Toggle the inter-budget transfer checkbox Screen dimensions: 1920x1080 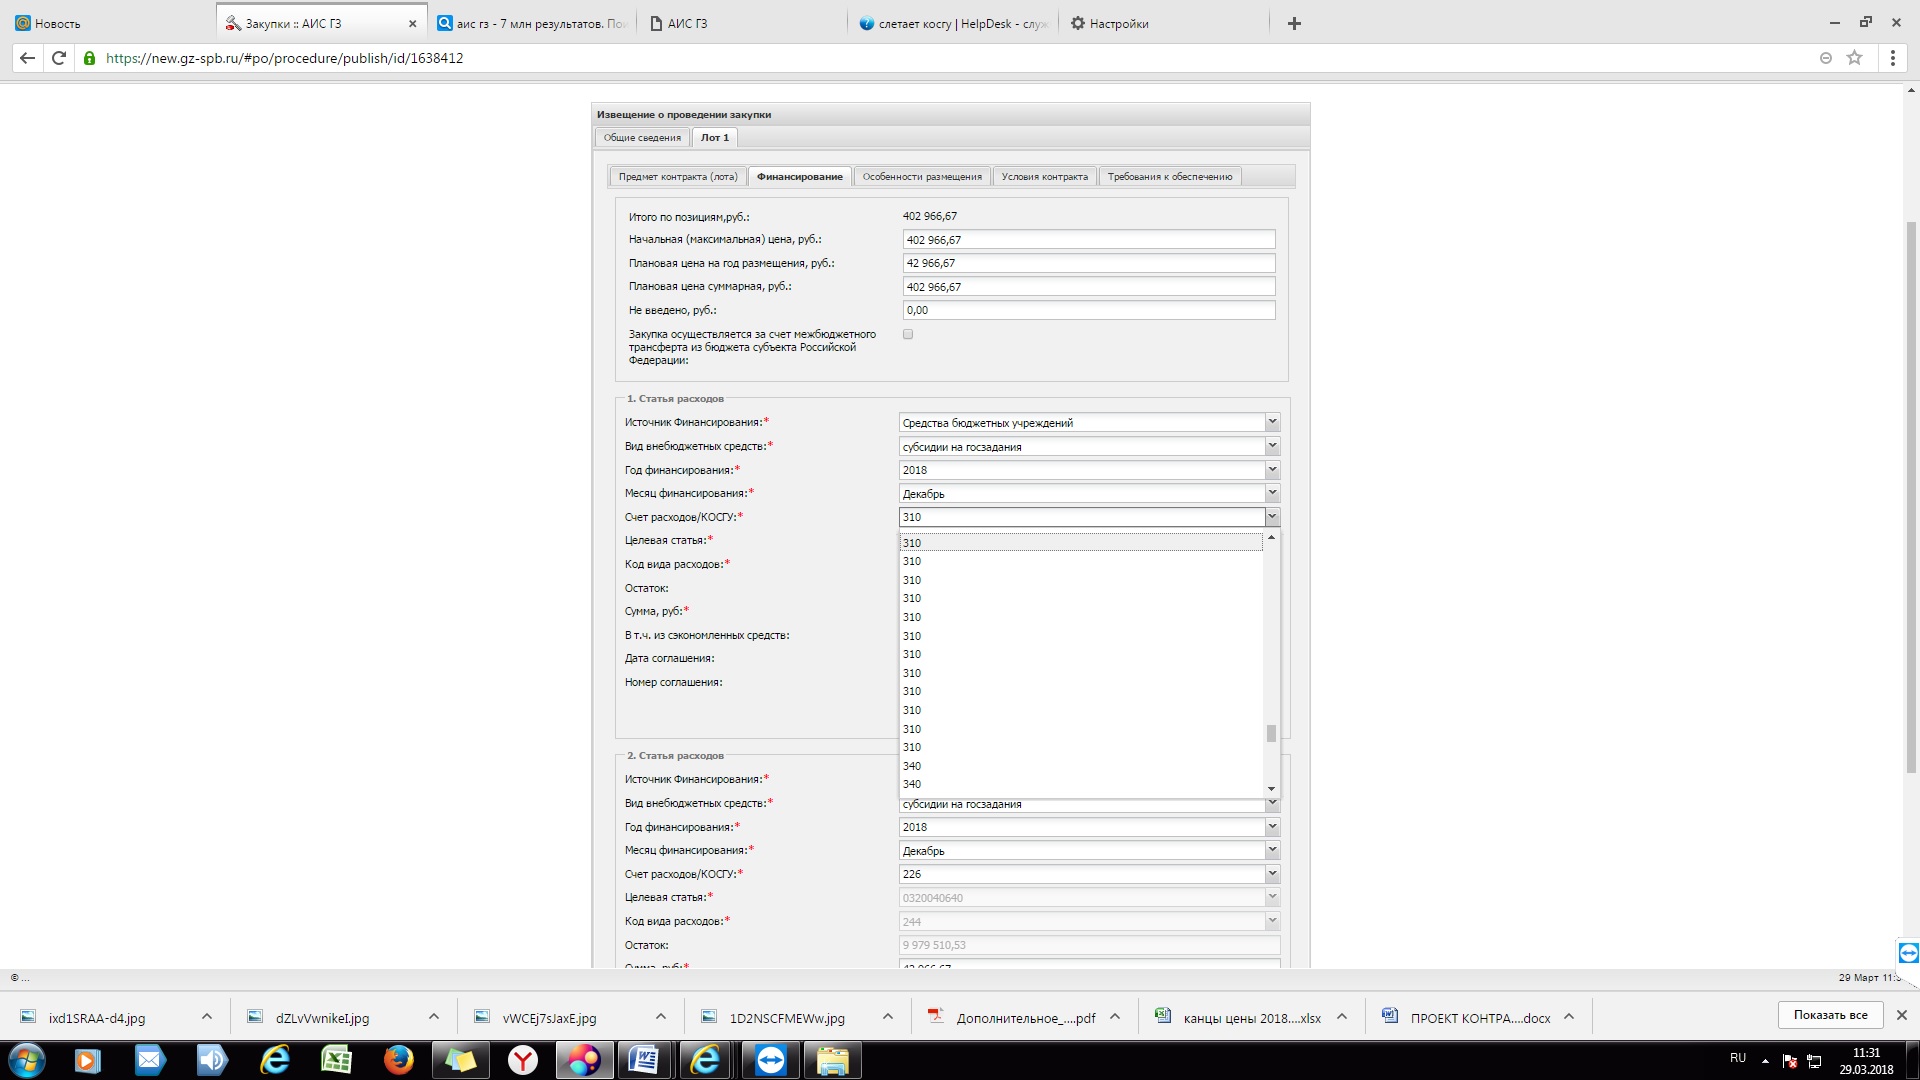tap(908, 335)
